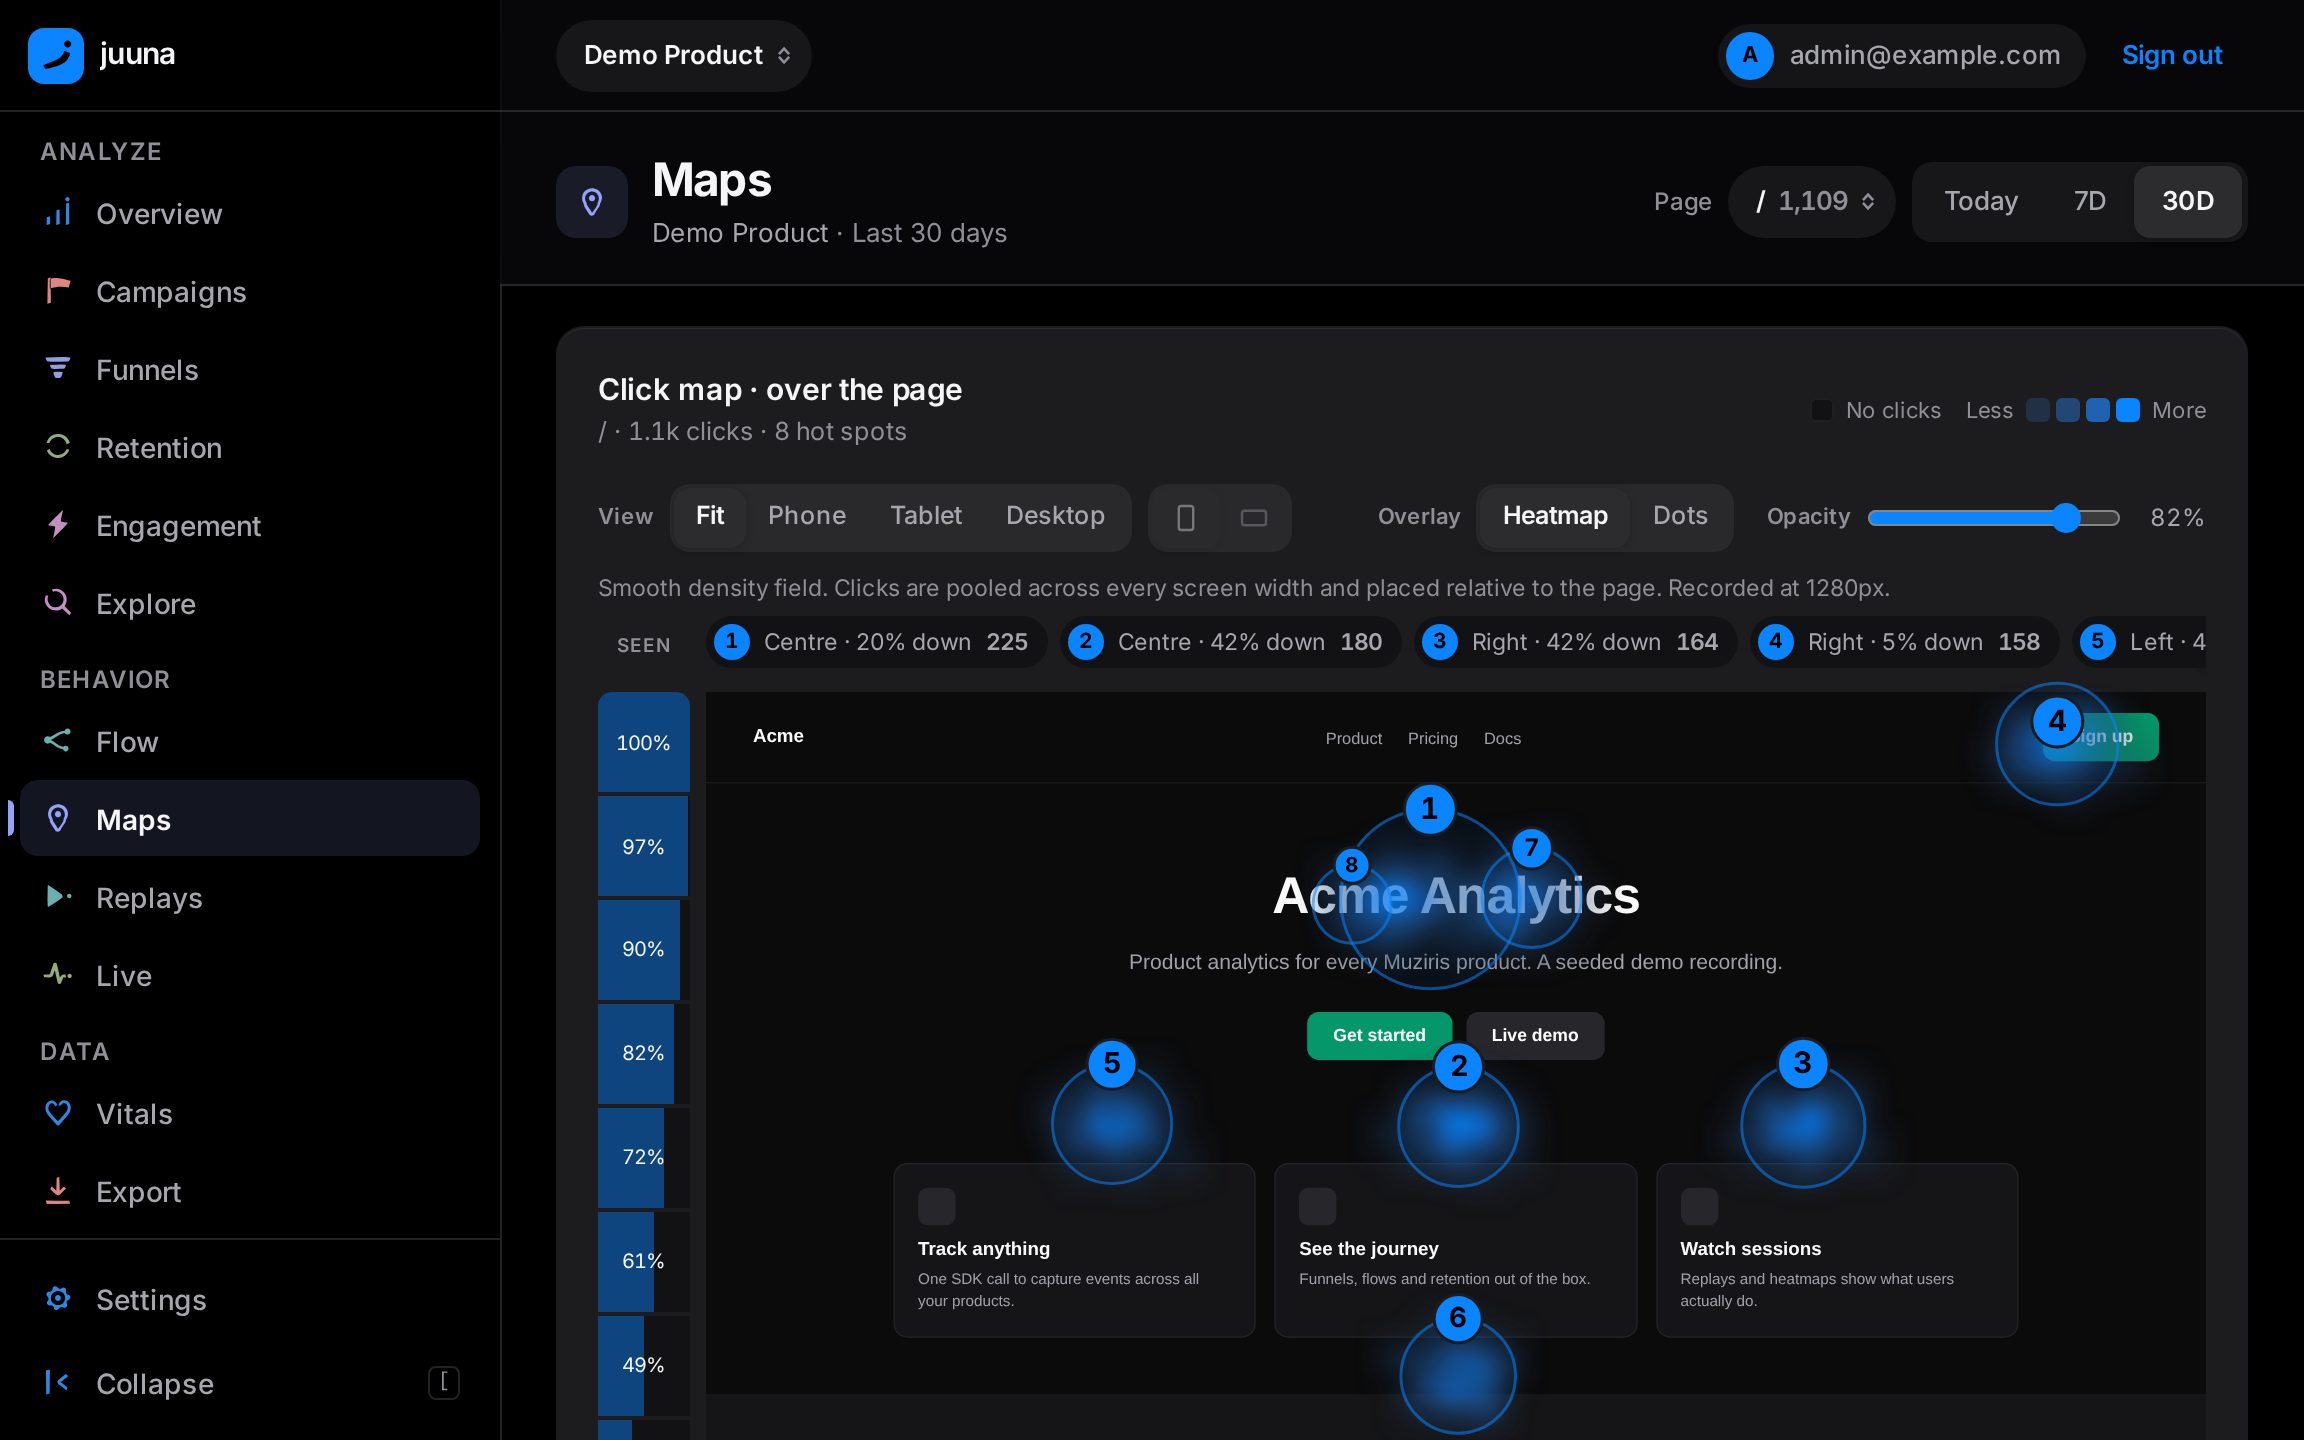Open the Explore page
Screen dimensions: 2304x1440
[249, 604]
